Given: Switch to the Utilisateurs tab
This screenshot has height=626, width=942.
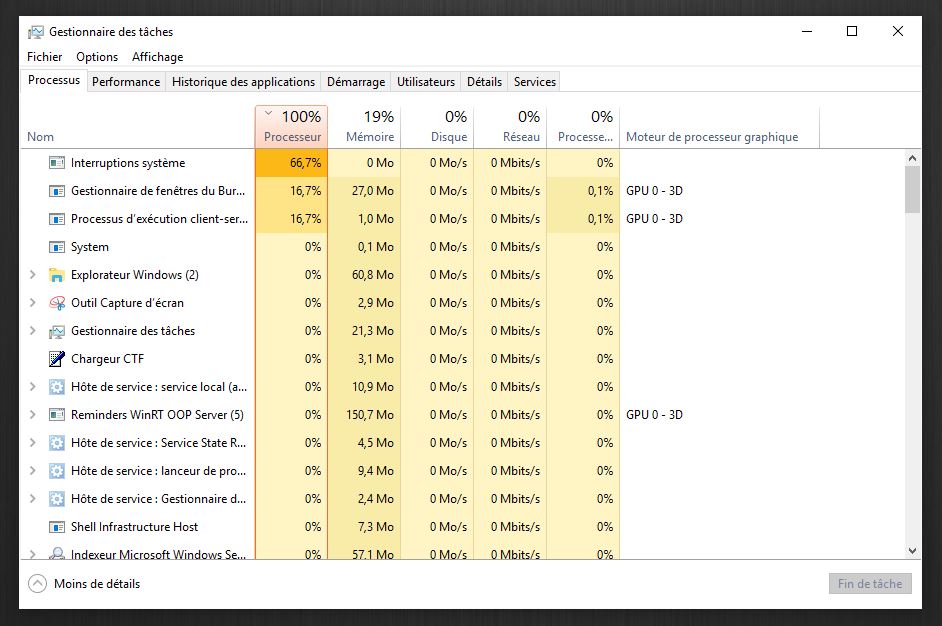Looking at the screenshot, I should click(426, 82).
